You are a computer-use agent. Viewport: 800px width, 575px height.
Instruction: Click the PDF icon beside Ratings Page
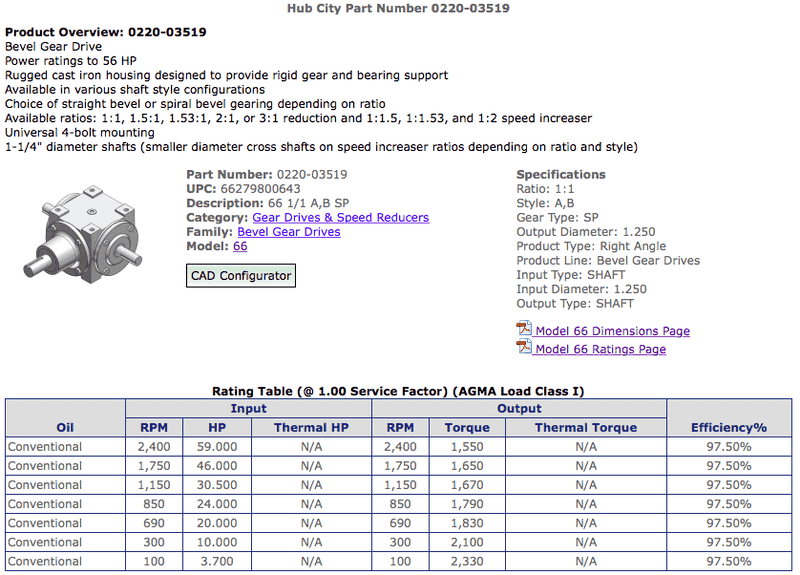[x=524, y=346]
